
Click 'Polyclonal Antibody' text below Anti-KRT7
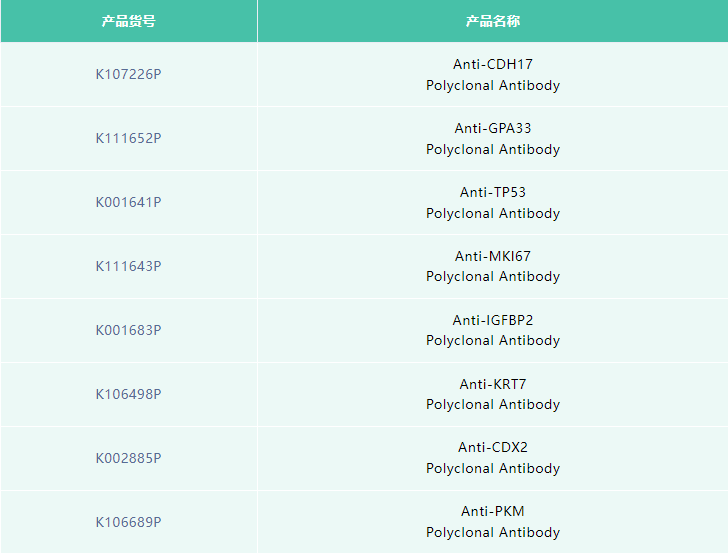tap(492, 404)
